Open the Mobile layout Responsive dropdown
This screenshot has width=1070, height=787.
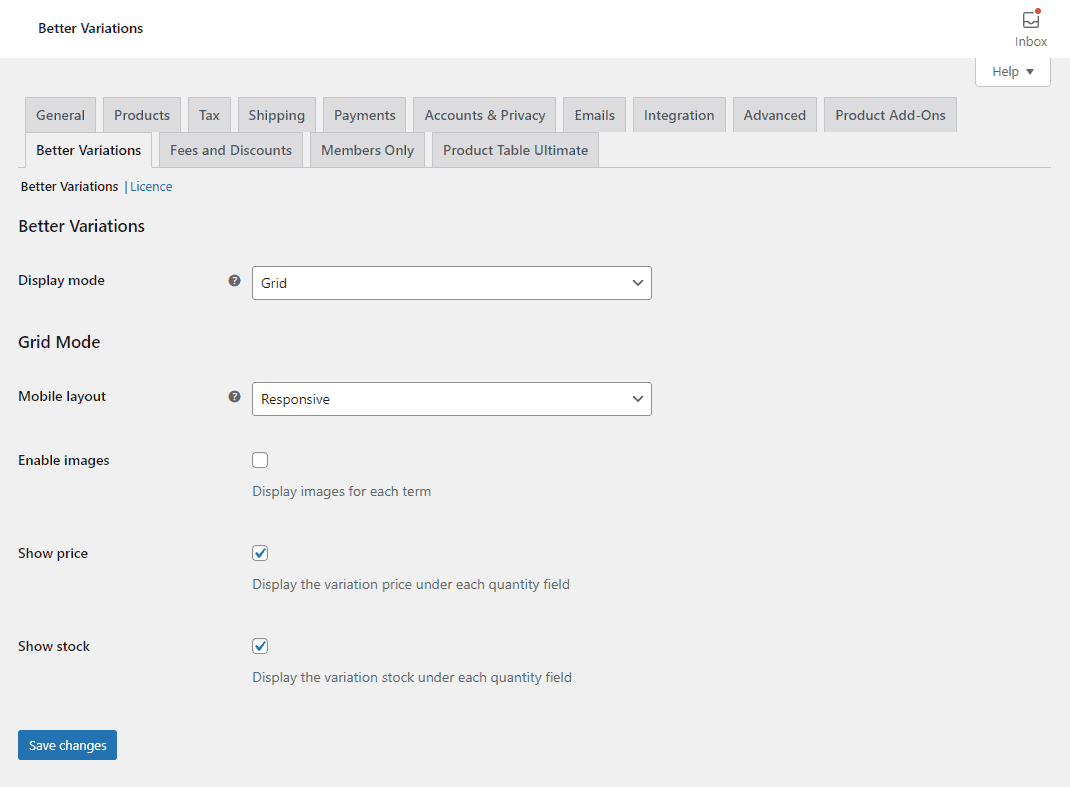pyautogui.click(x=452, y=399)
